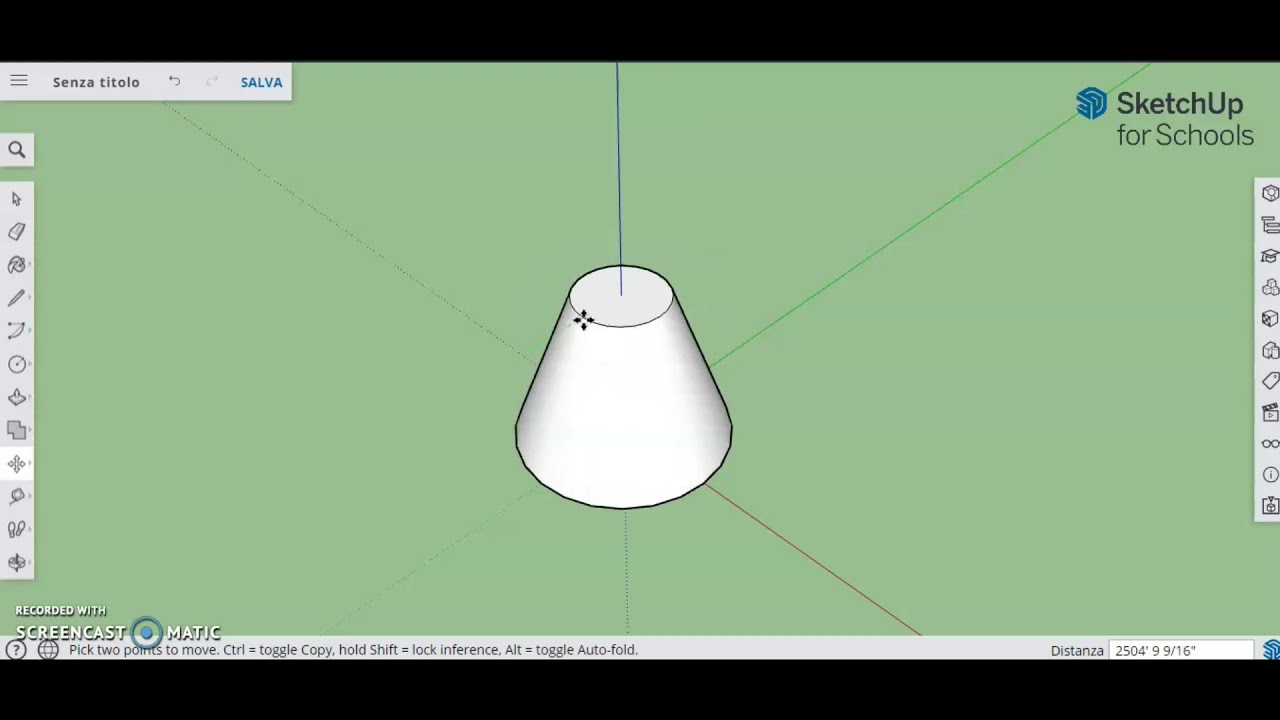This screenshot has height=720, width=1280.
Task: Select the Walk footprints tool
Action: coord(17,529)
